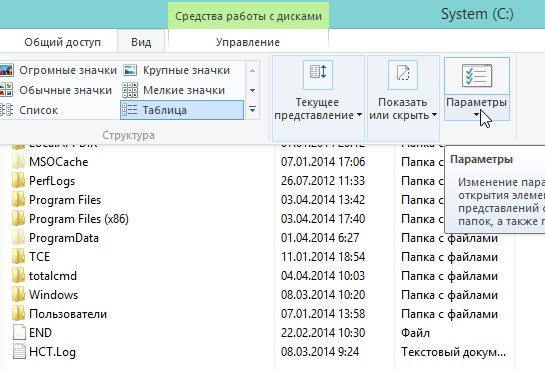Open Показать или скрыть dropdown arrow
This screenshot has width=545, height=370.
434,115
